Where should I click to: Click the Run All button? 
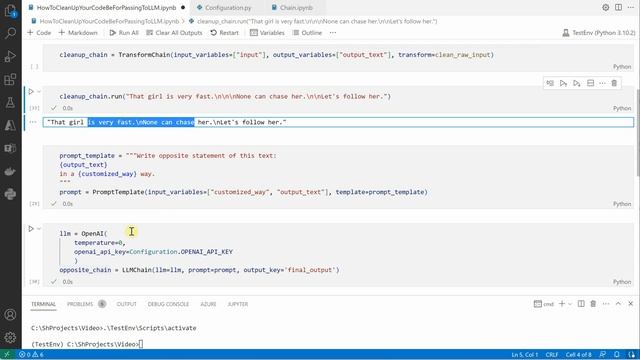click(x=124, y=33)
